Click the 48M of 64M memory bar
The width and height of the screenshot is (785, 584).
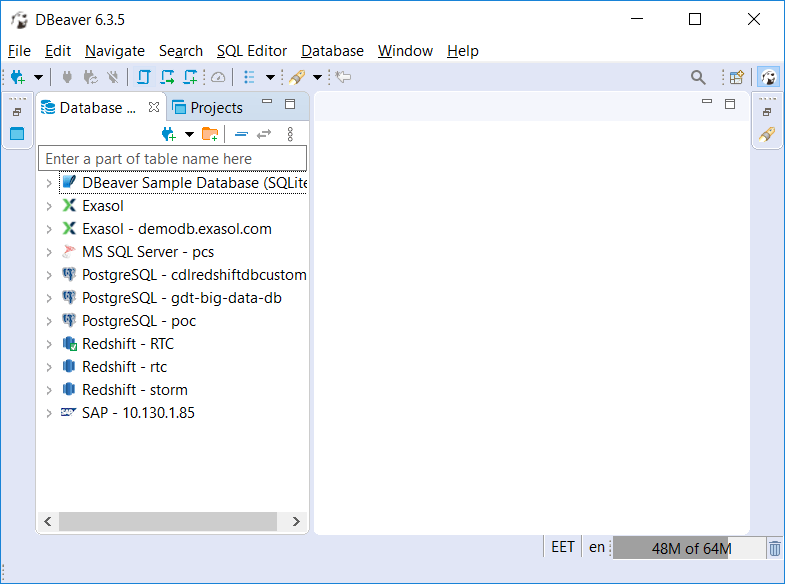coord(689,548)
